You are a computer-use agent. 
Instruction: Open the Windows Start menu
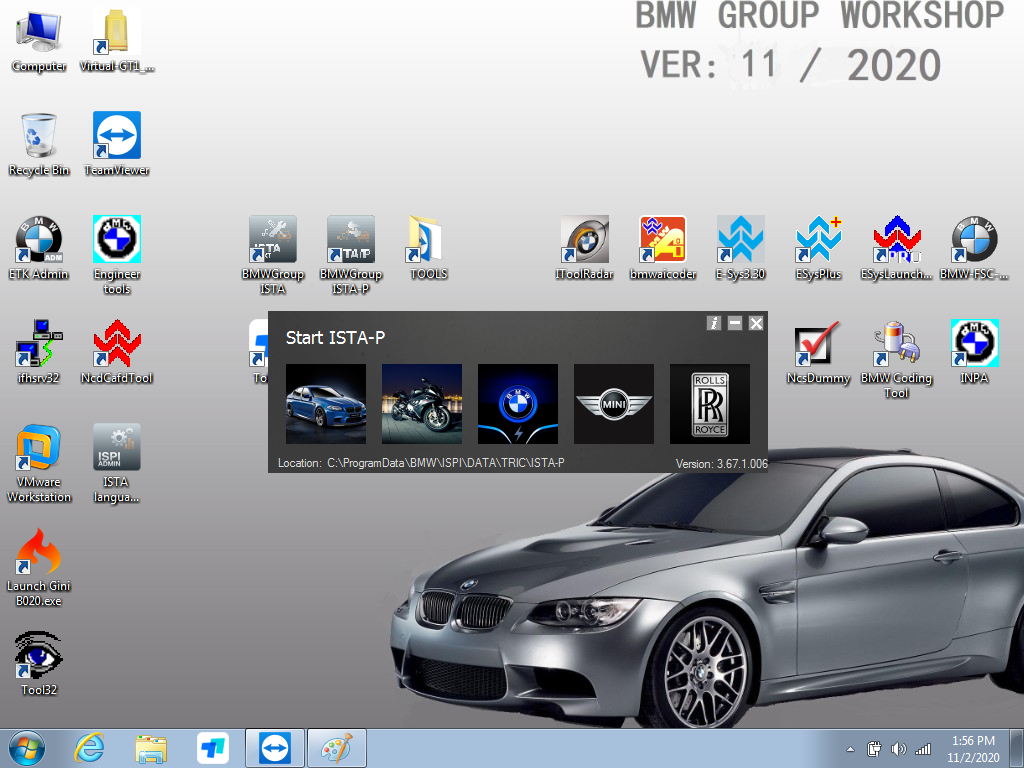(27, 748)
